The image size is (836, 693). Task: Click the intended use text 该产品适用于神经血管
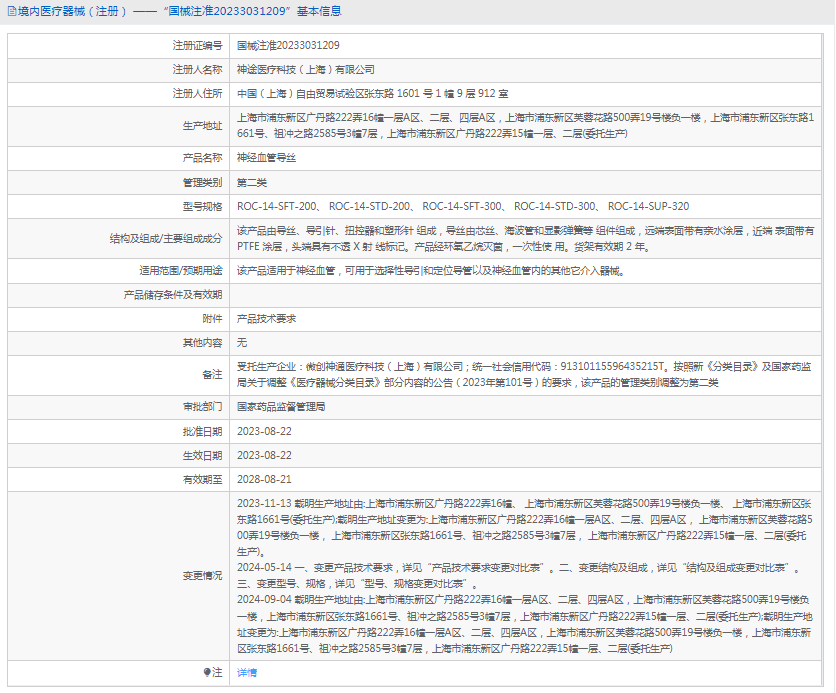(x=431, y=271)
